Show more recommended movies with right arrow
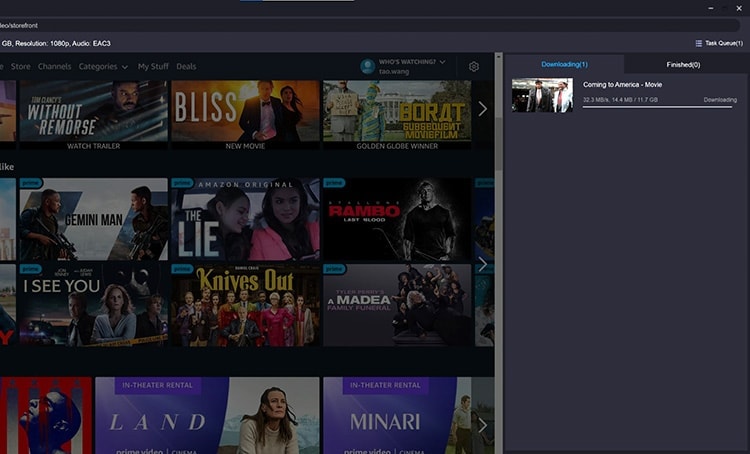Screen dimensions: 750x454 click(483, 264)
